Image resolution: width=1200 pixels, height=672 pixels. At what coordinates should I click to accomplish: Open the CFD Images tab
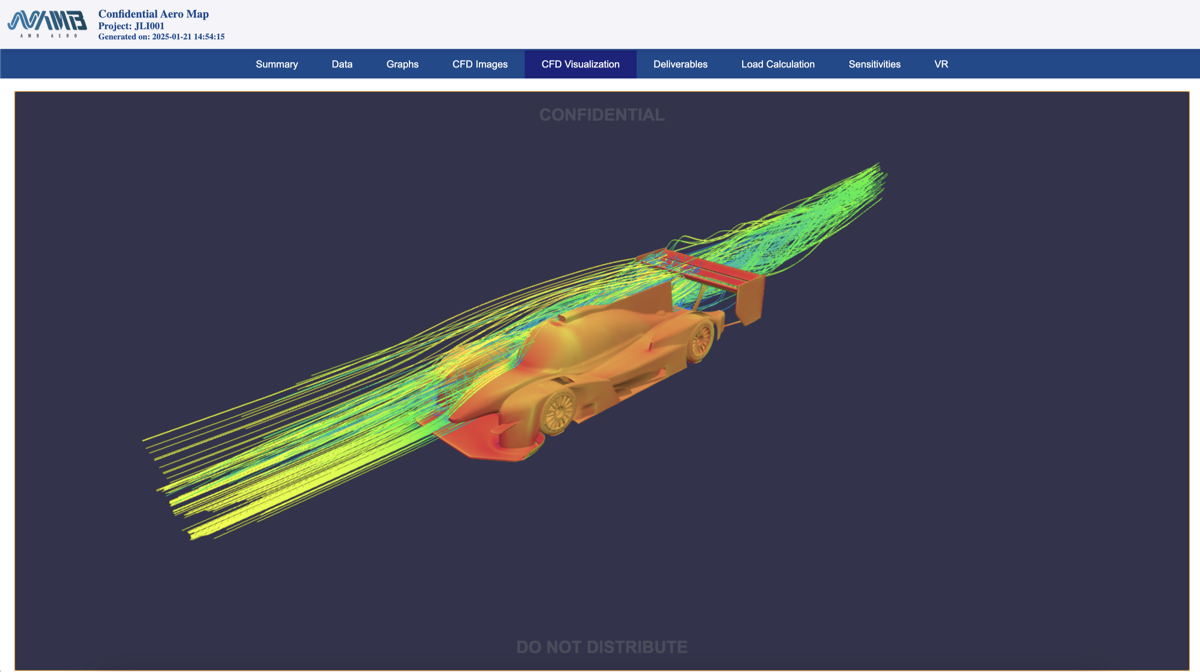[x=479, y=63]
